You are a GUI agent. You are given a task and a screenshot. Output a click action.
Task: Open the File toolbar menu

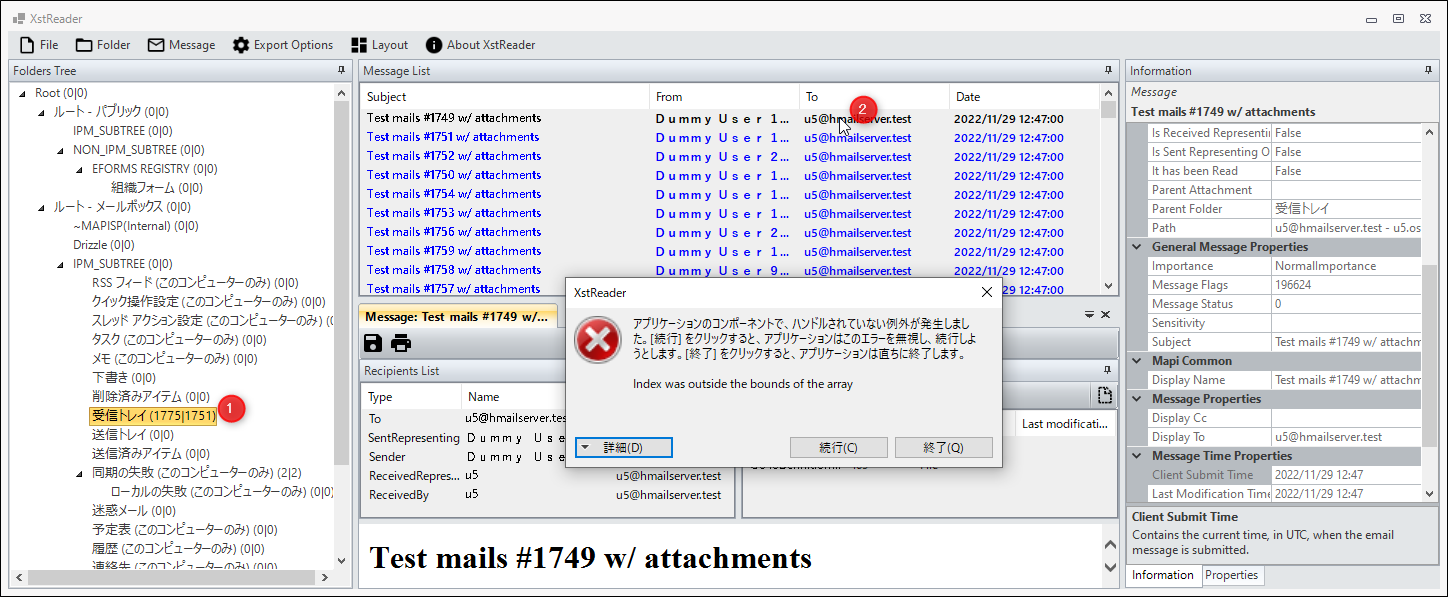click(39, 45)
